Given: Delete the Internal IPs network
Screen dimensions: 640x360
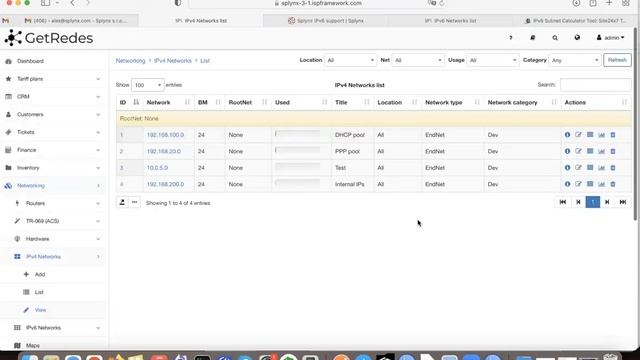Looking at the screenshot, I should [x=613, y=184].
